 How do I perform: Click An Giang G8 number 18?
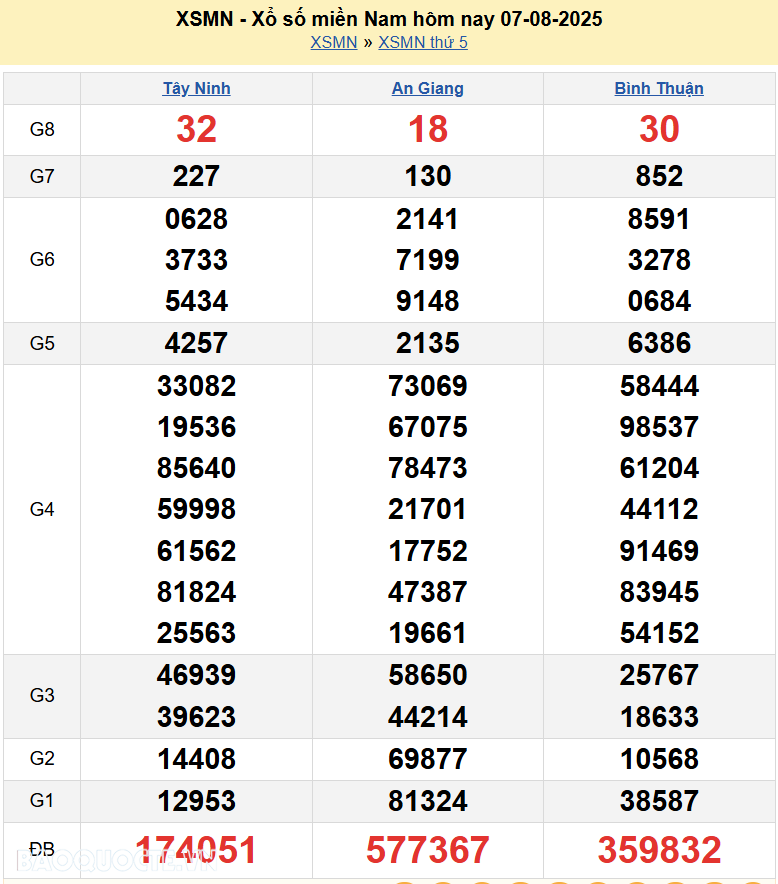coord(427,129)
